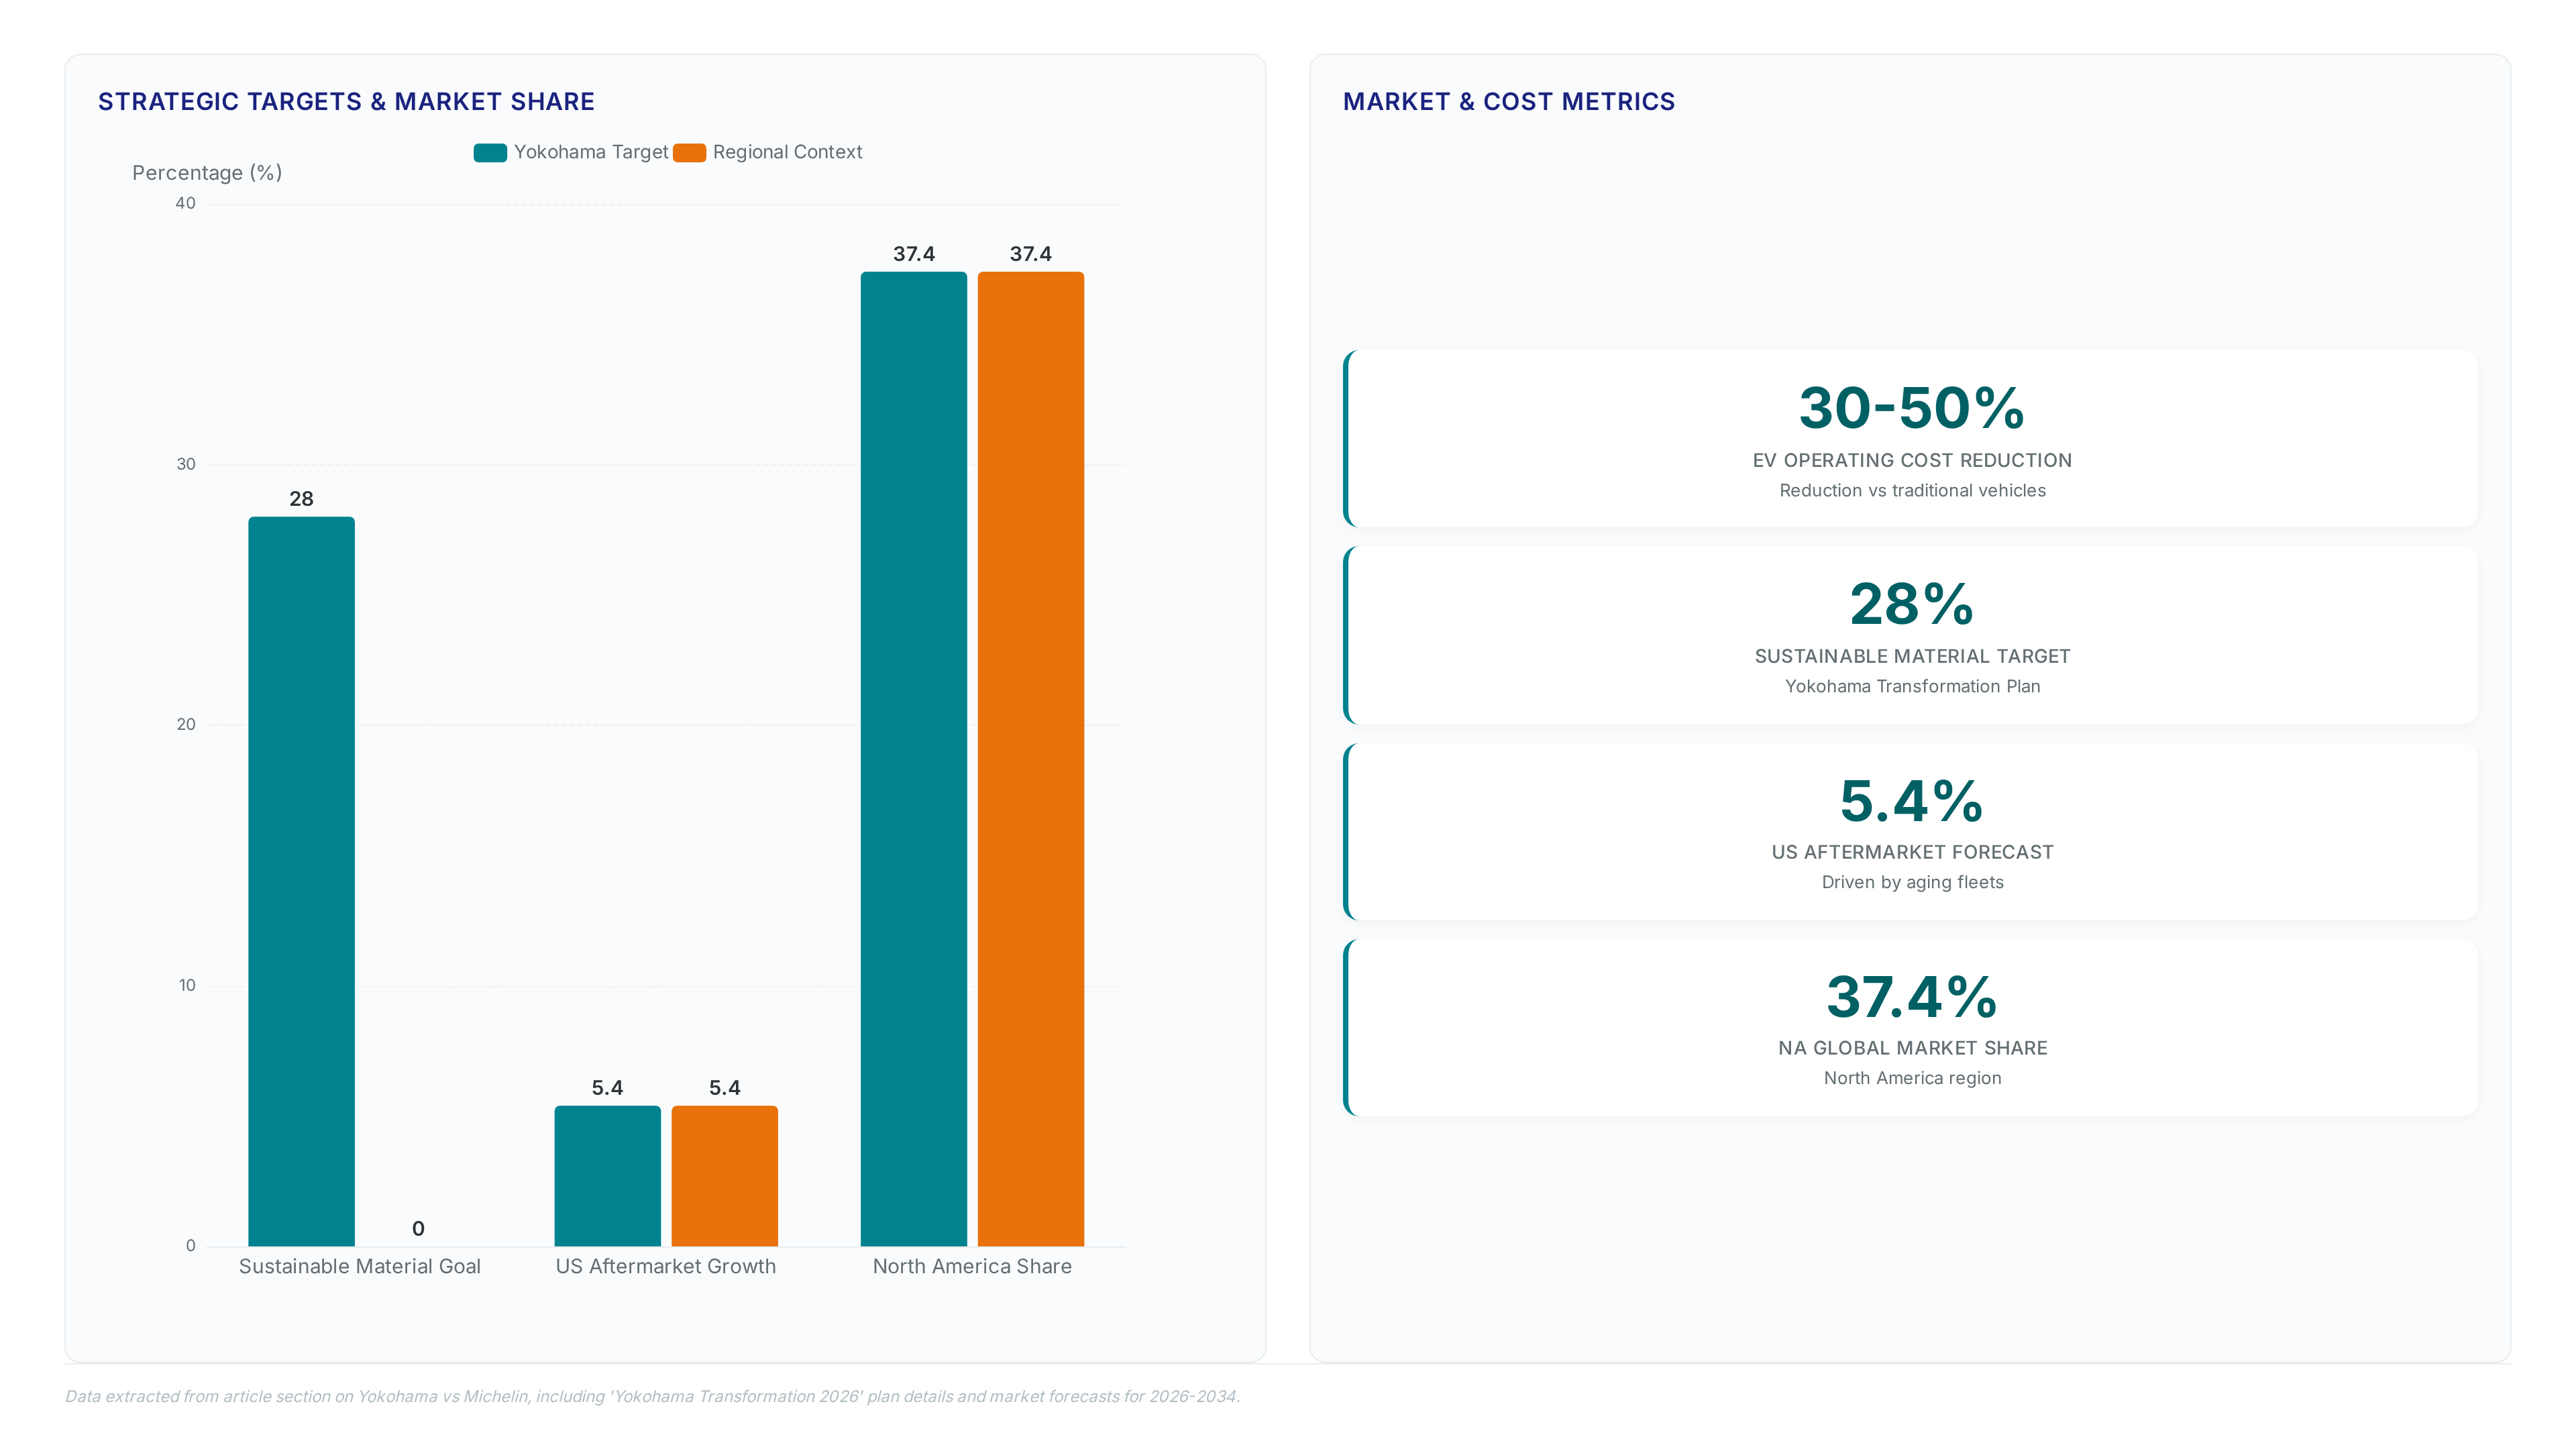Image resolution: width=2576 pixels, height=1449 pixels.
Task: Click "Reduction vs traditional vehicles" caption
Action: pos(1912,491)
